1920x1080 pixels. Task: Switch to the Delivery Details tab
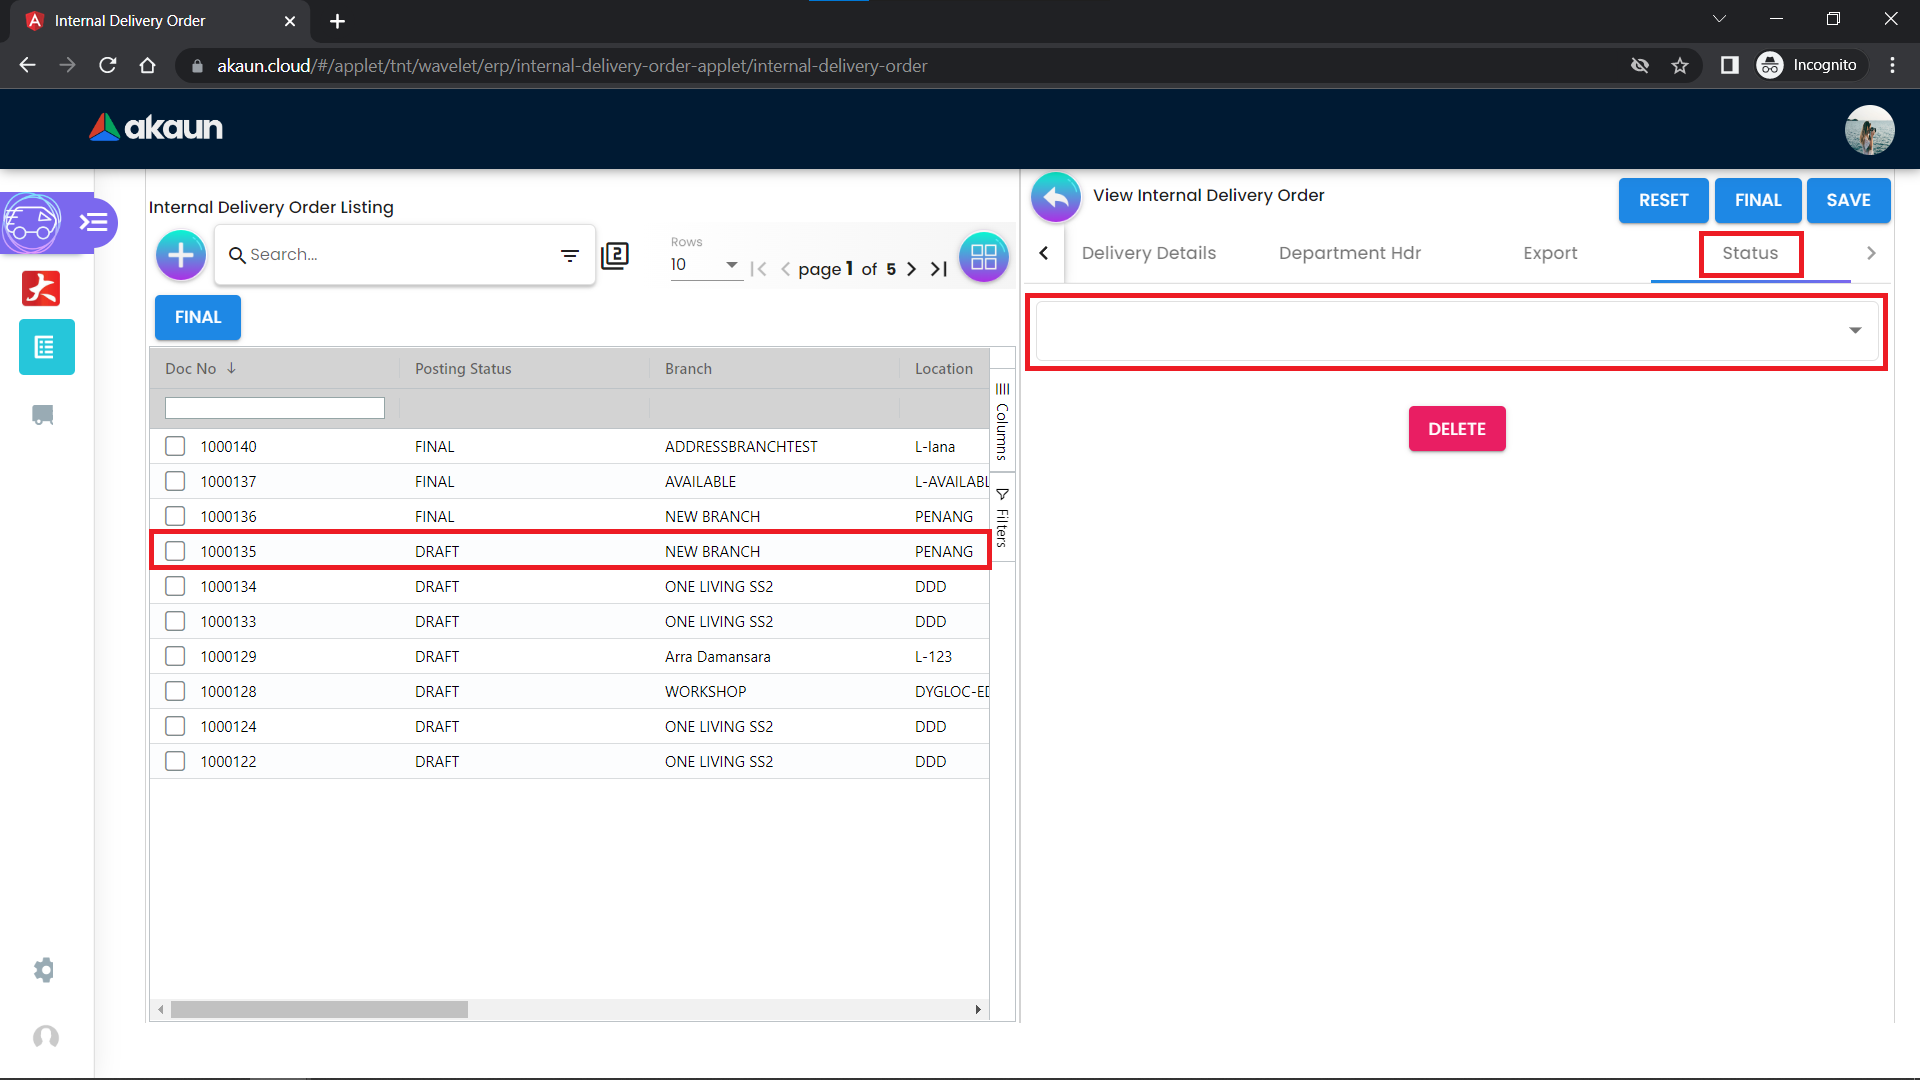coord(1149,253)
